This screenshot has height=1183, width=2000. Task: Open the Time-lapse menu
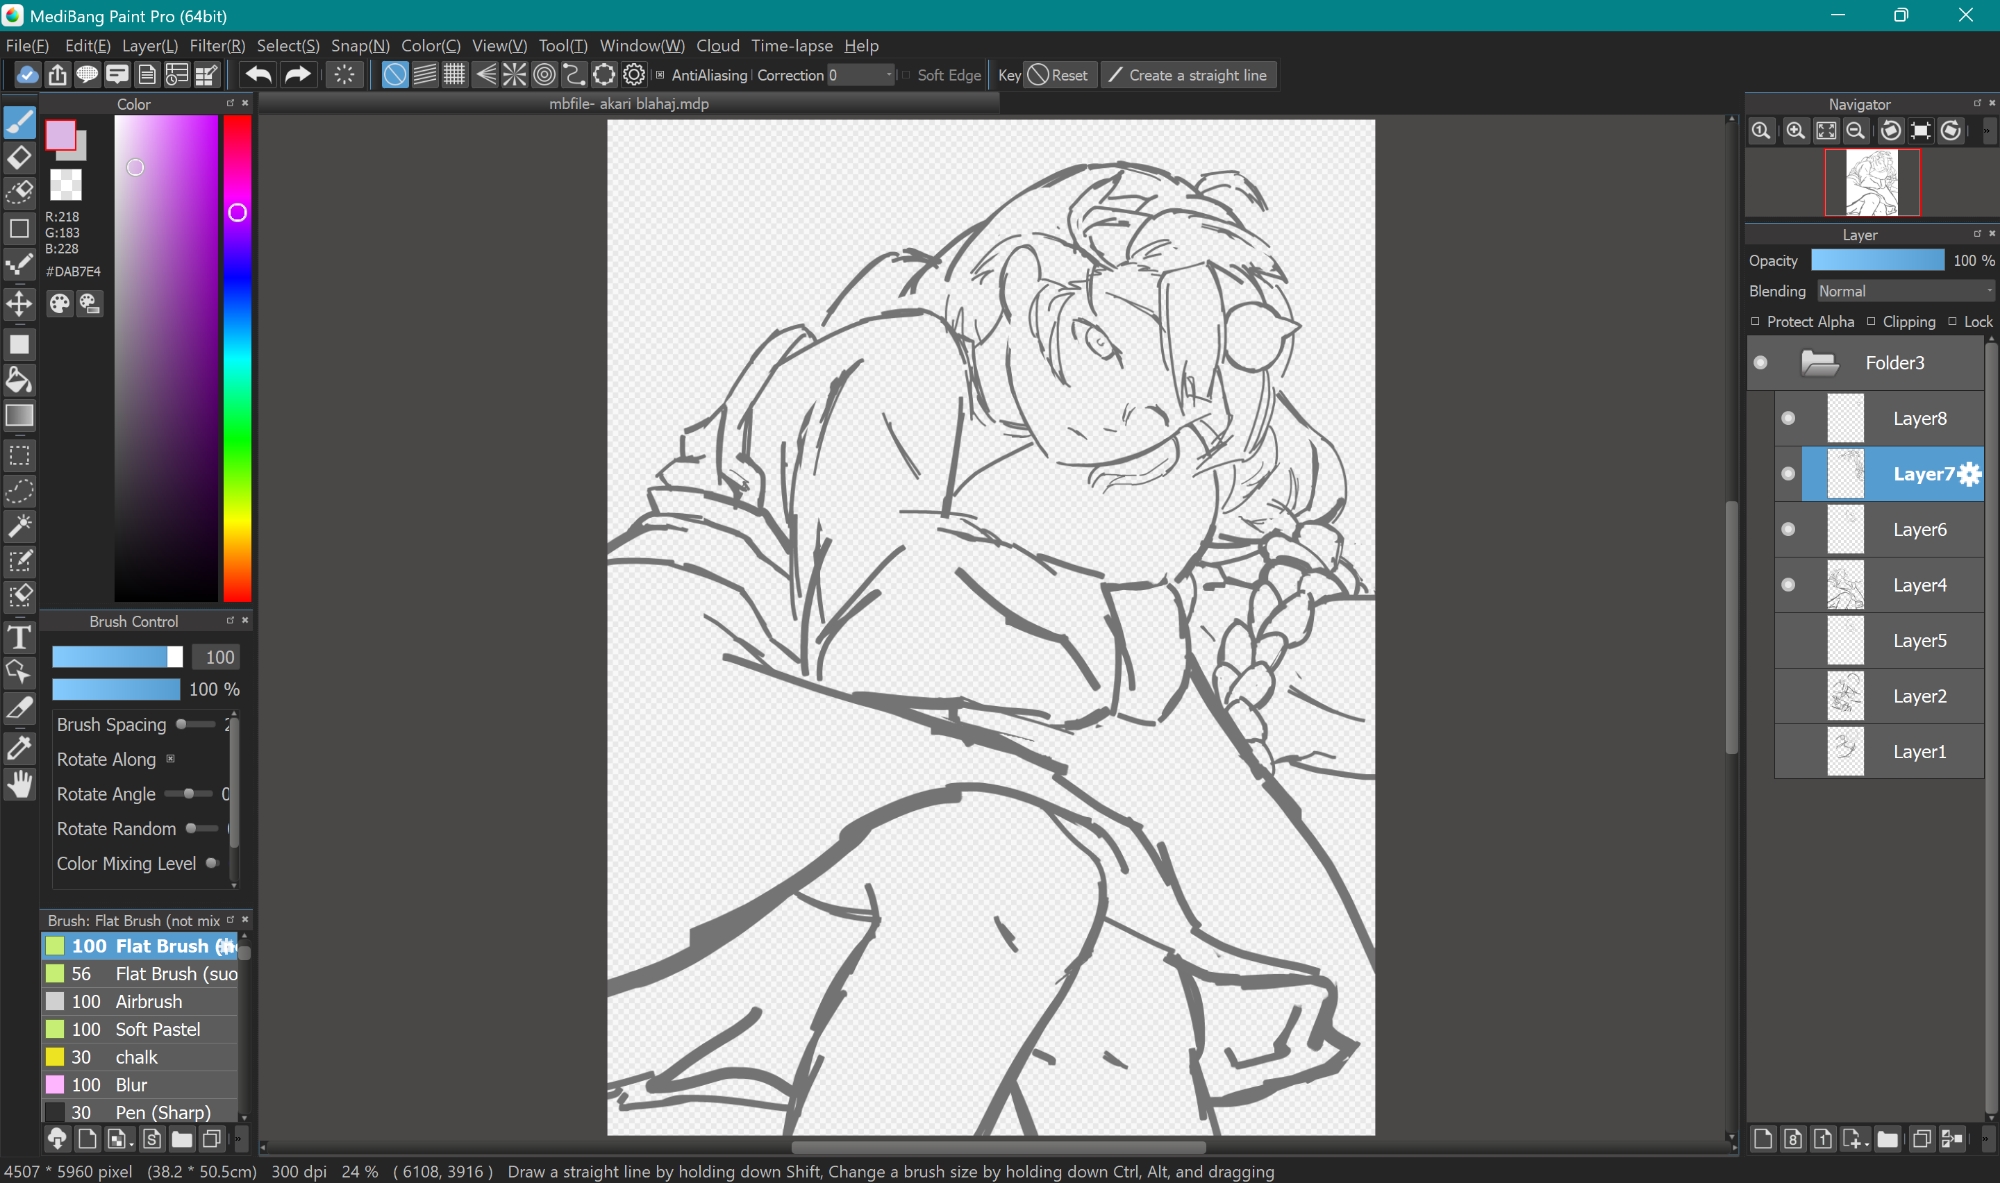click(791, 46)
